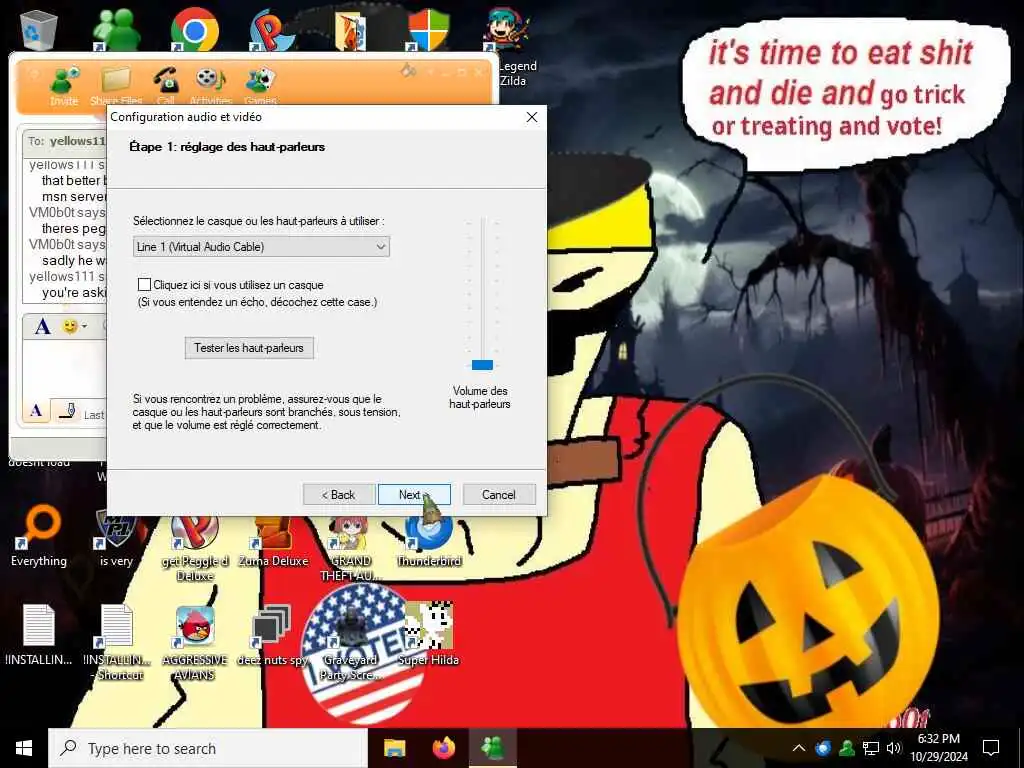The image size is (1024, 768).
Task: Click the Messenger tray icon in system tray
Action: click(x=847, y=748)
